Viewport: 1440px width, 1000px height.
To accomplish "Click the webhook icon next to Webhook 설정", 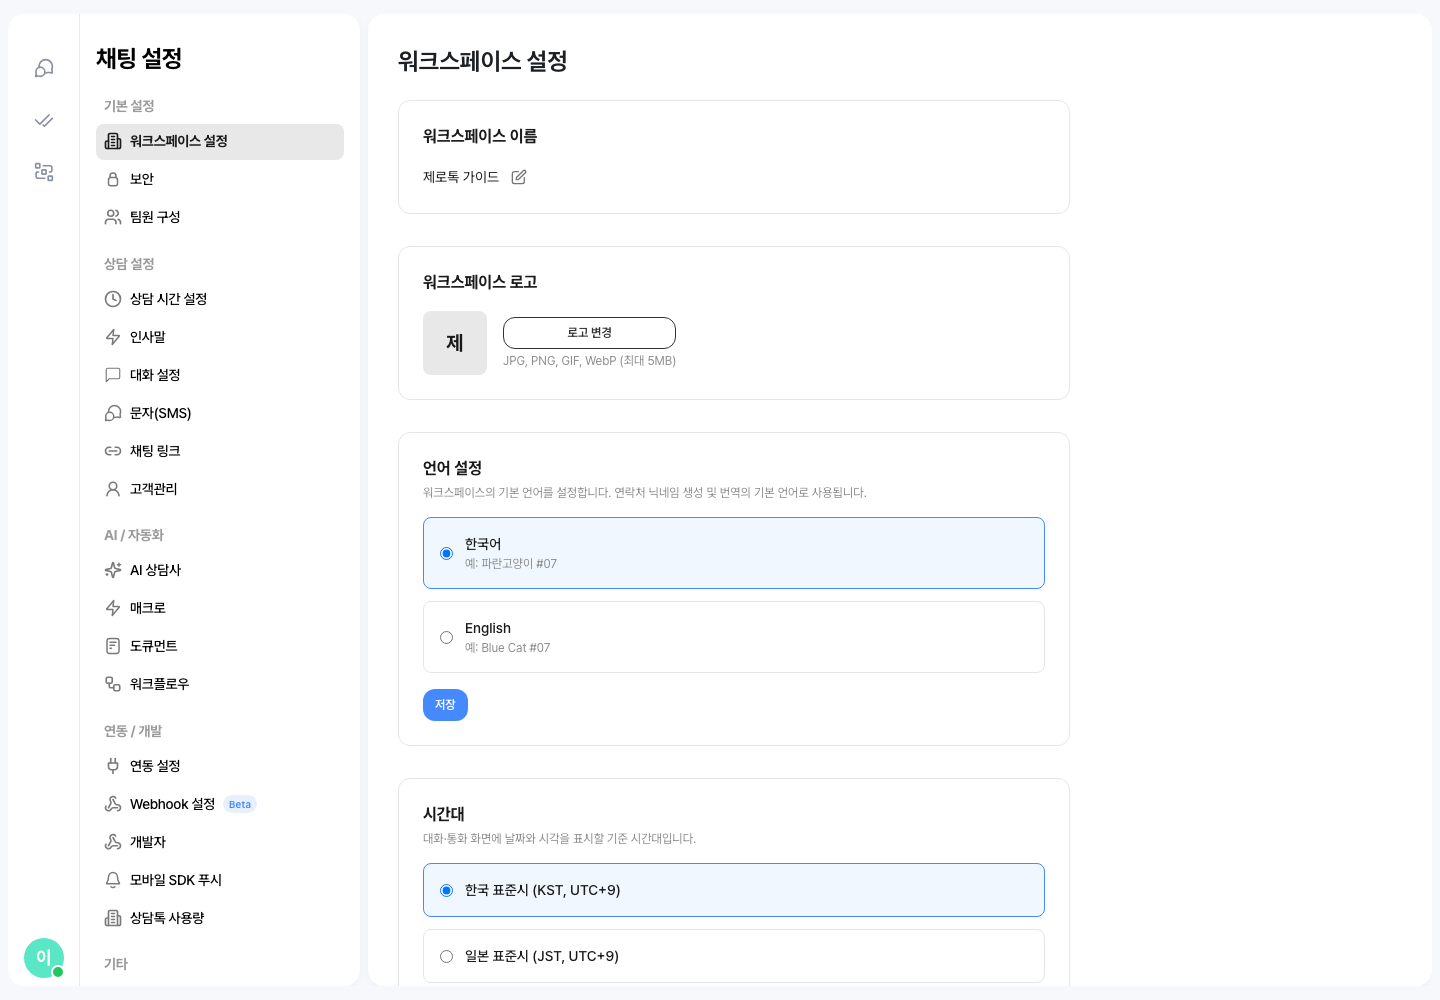I will (x=113, y=804).
